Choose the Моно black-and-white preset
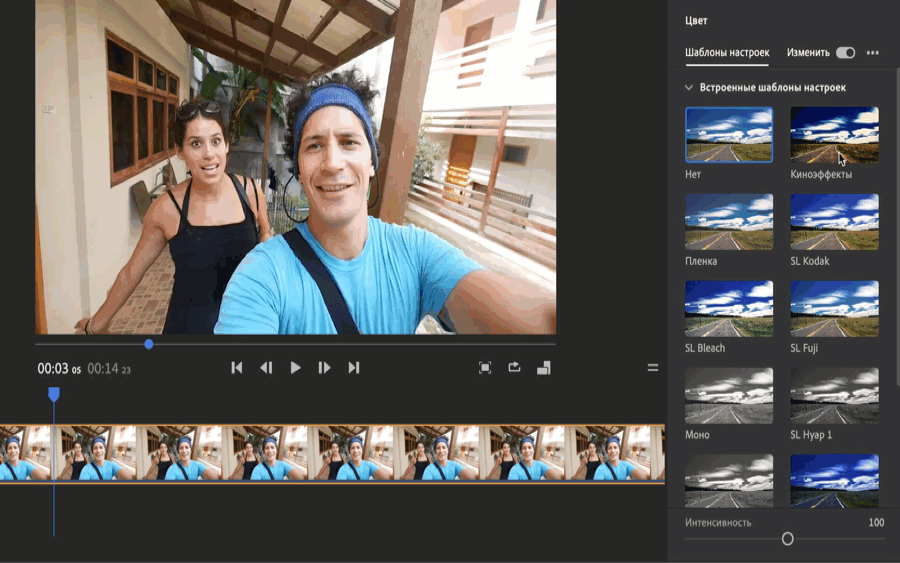Screen dimensions: 900x563 point(728,396)
